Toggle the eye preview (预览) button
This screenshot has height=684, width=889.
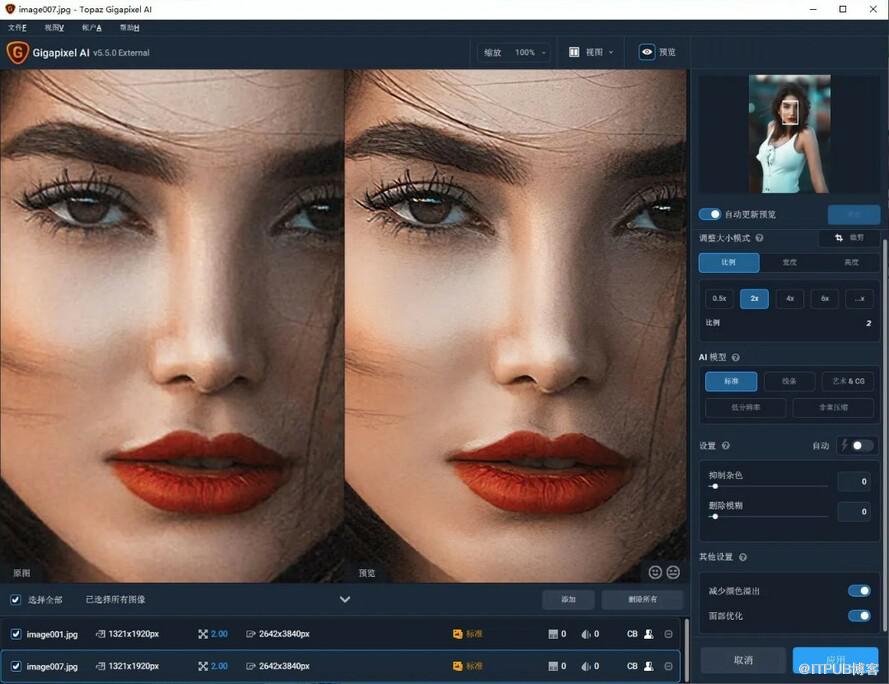point(647,52)
